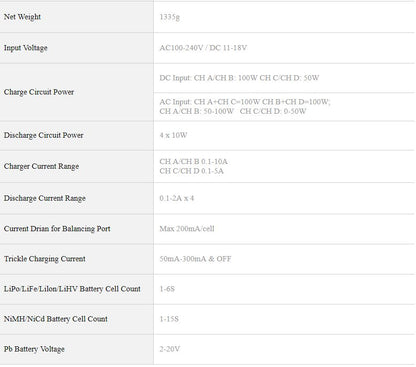The width and height of the screenshot is (416, 367).
Task: Click the Discharge Circuit Power label
Action: tap(44, 135)
